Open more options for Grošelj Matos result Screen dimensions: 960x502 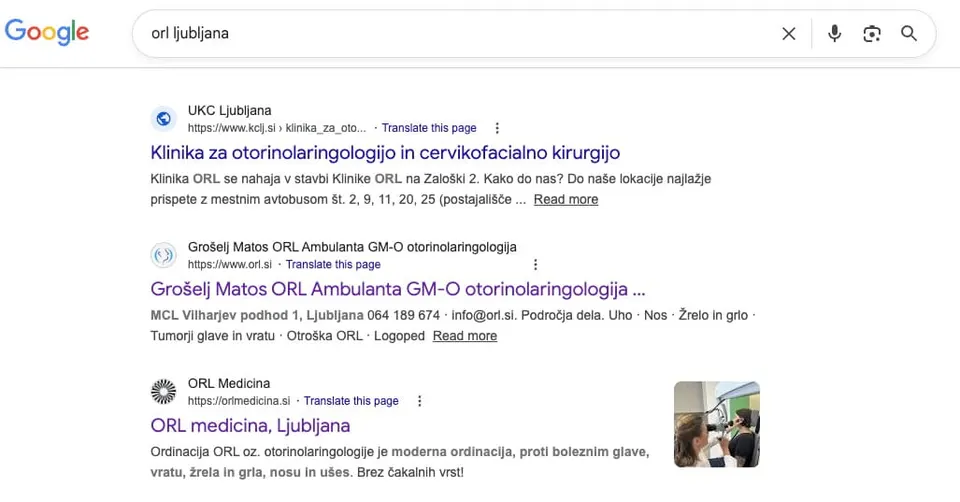coord(535,264)
